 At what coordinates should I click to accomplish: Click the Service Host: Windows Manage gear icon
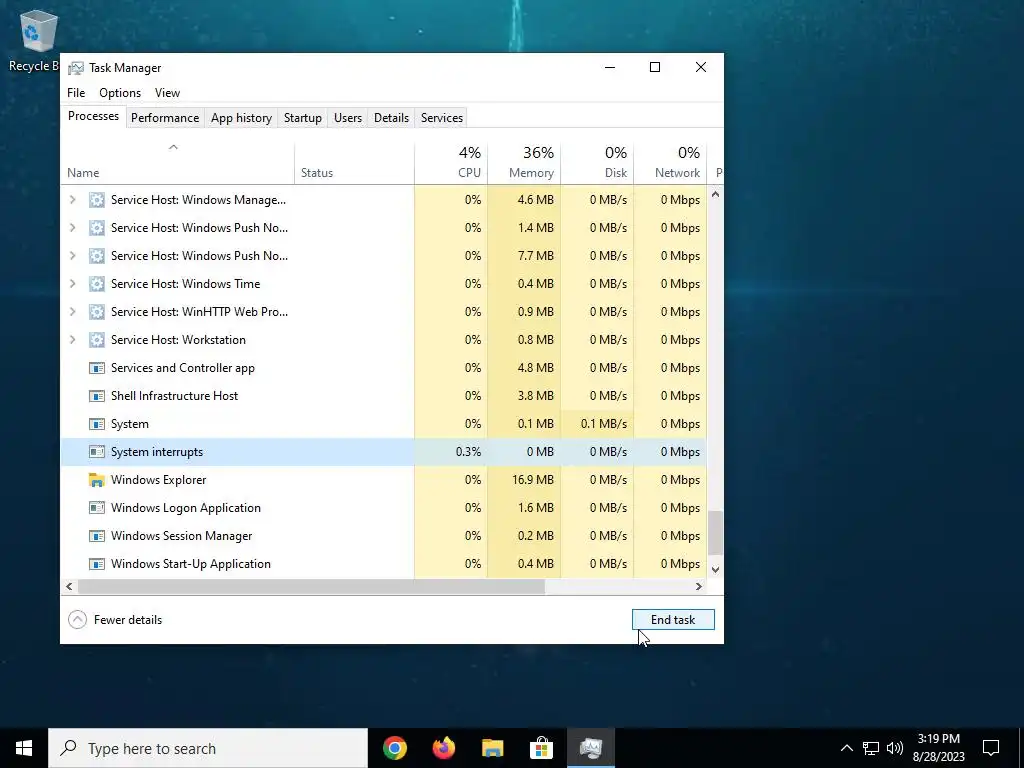pyautogui.click(x=97, y=200)
